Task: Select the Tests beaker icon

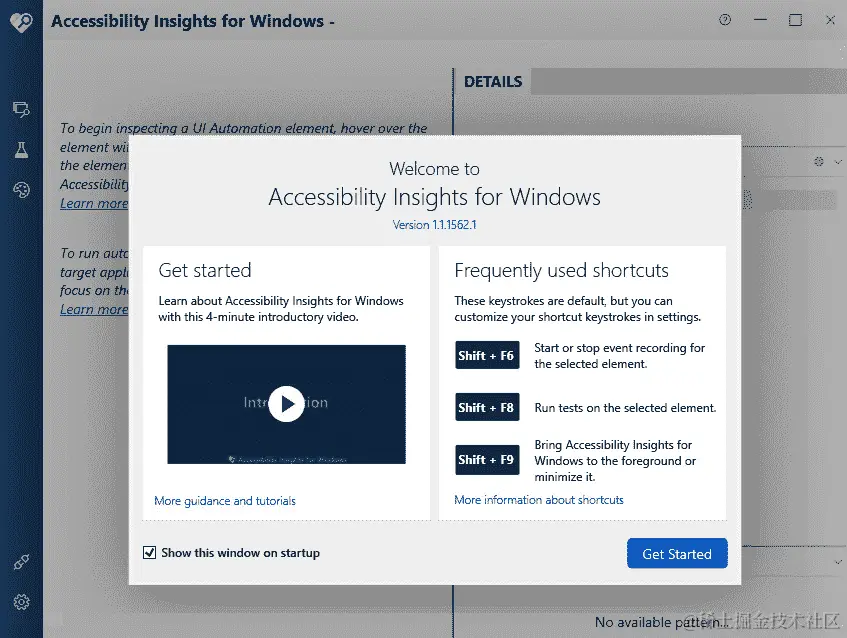Action: (x=21, y=149)
